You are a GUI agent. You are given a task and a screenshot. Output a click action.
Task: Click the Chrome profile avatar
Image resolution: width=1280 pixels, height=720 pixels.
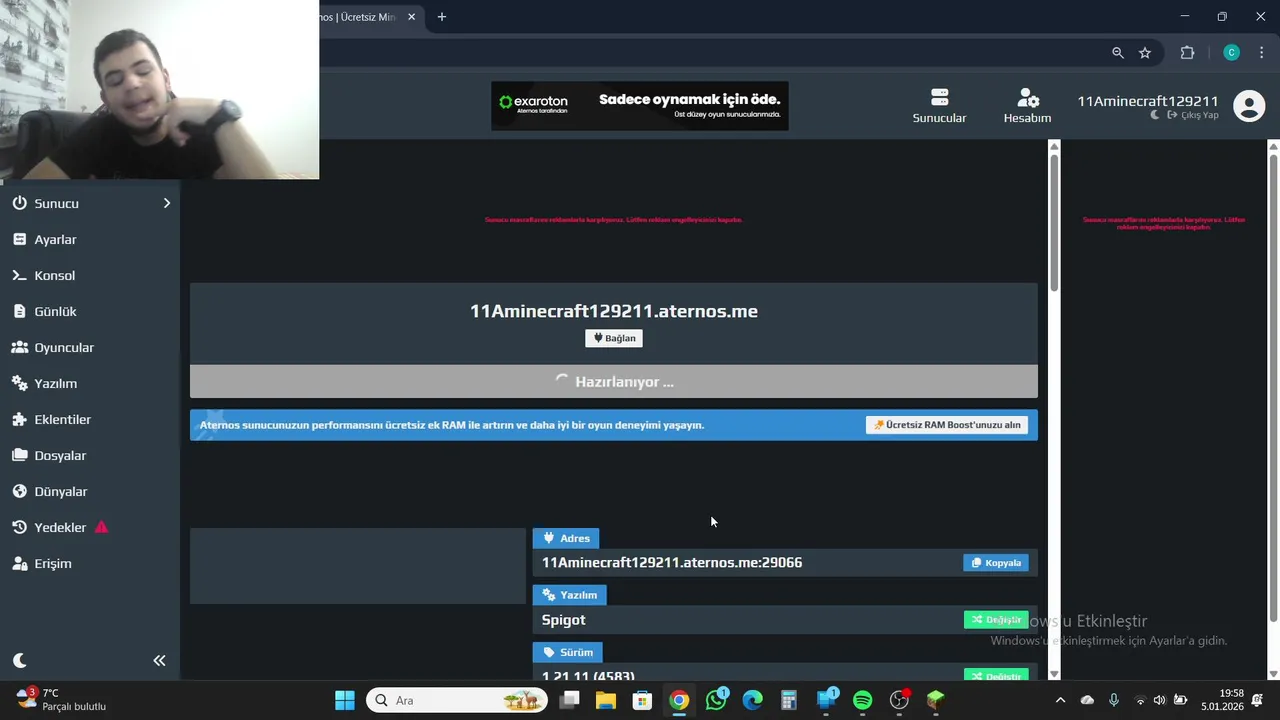coord(1232,53)
